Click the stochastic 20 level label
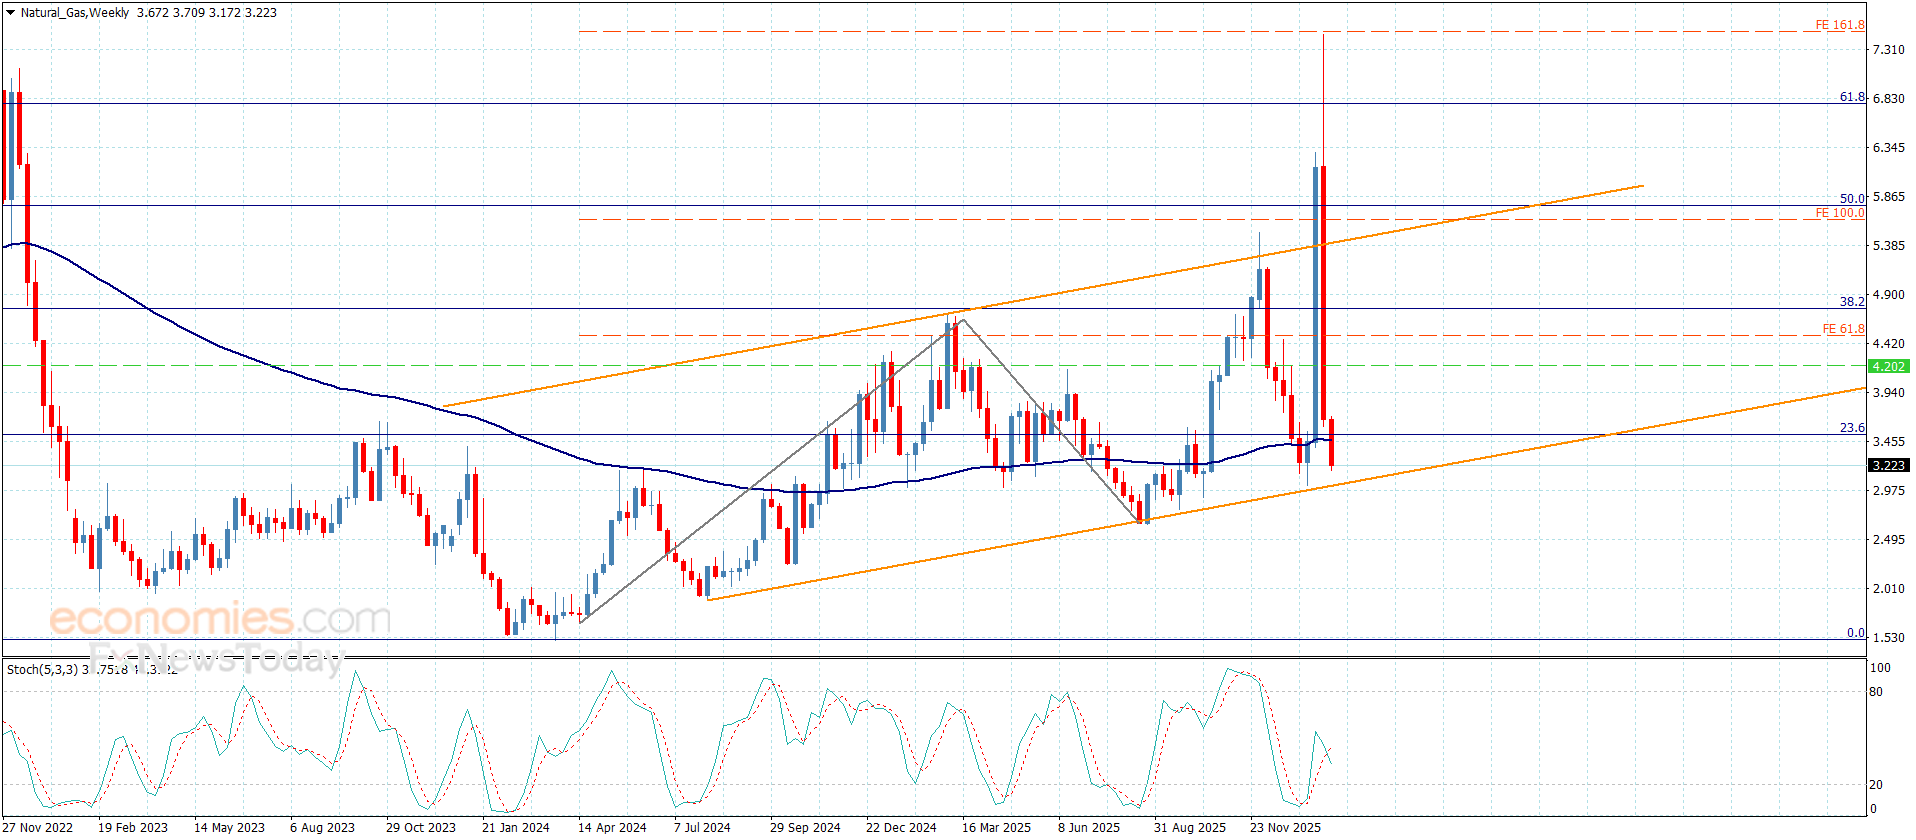The width and height of the screenshot is (1916, 840). [1875, 784]
